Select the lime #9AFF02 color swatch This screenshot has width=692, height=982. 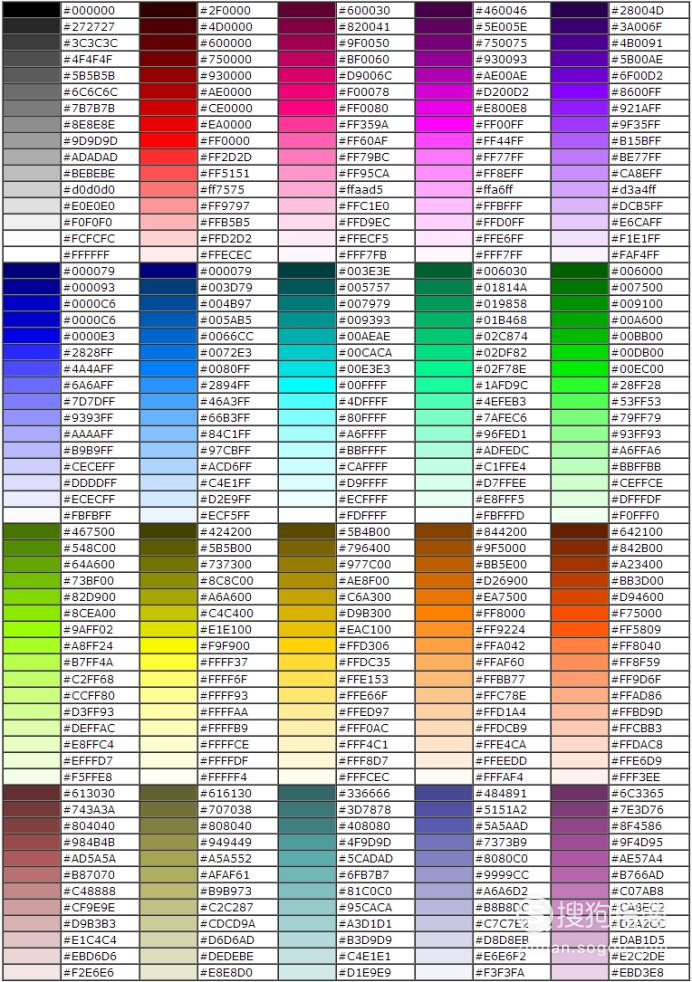(31, 629)
